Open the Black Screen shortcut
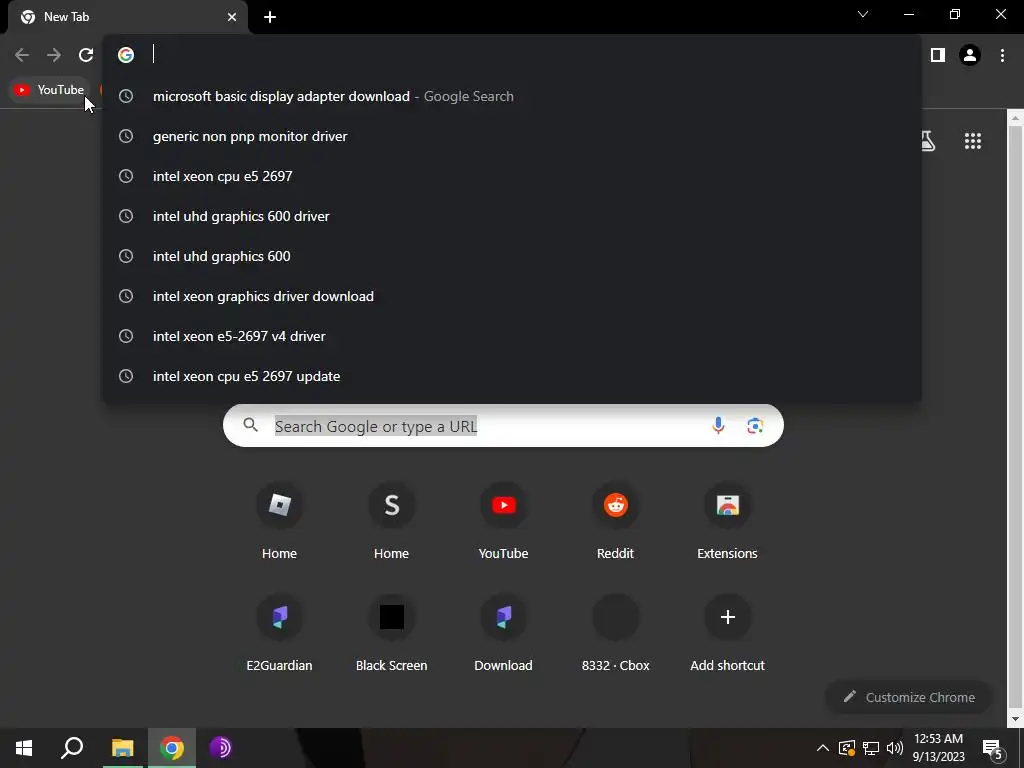This screenshot has height=768, width=1024. point(391,633)
